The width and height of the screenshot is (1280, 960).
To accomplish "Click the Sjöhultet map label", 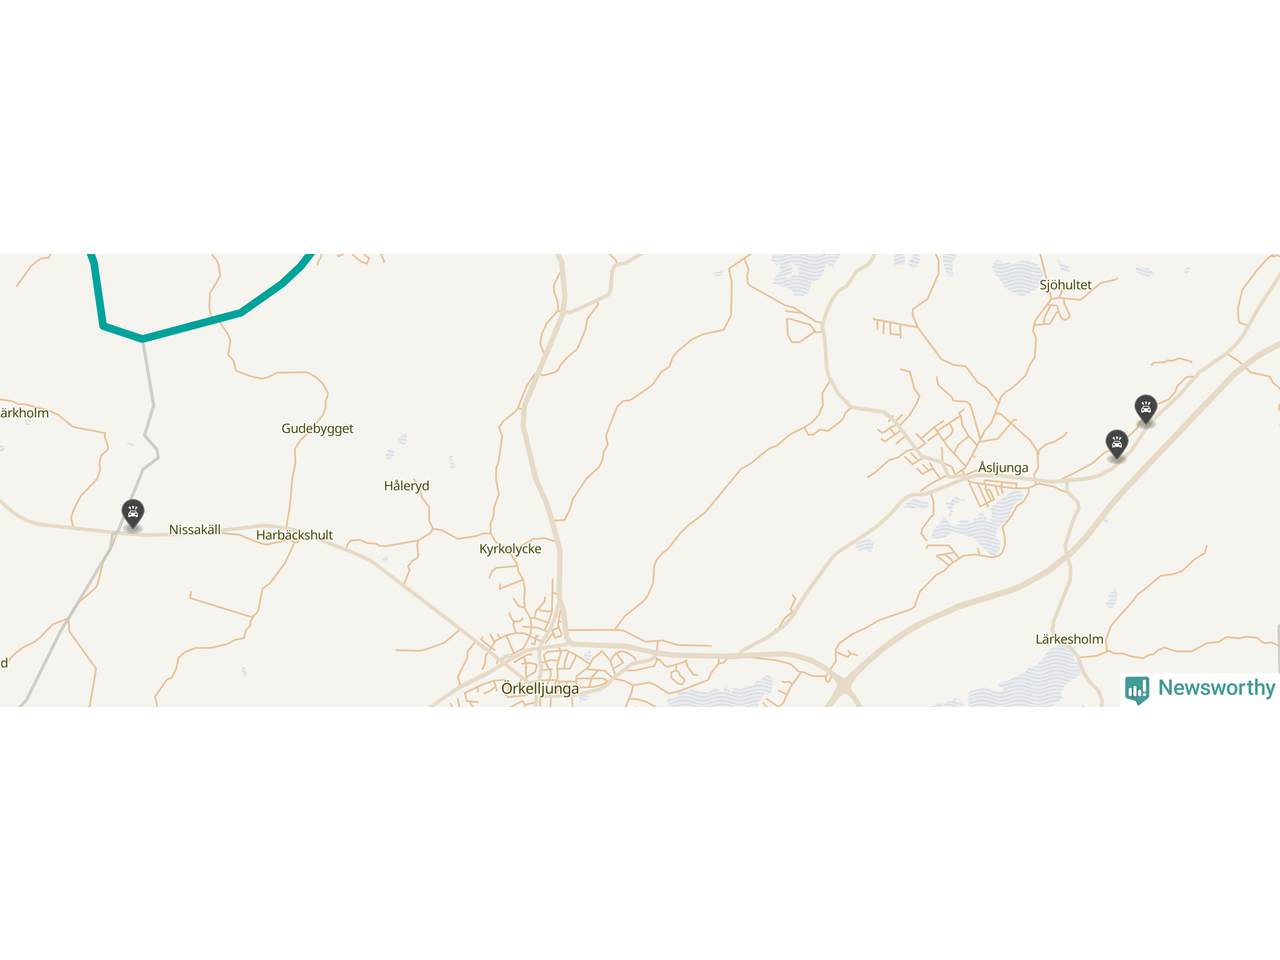I will point(1066,285).
